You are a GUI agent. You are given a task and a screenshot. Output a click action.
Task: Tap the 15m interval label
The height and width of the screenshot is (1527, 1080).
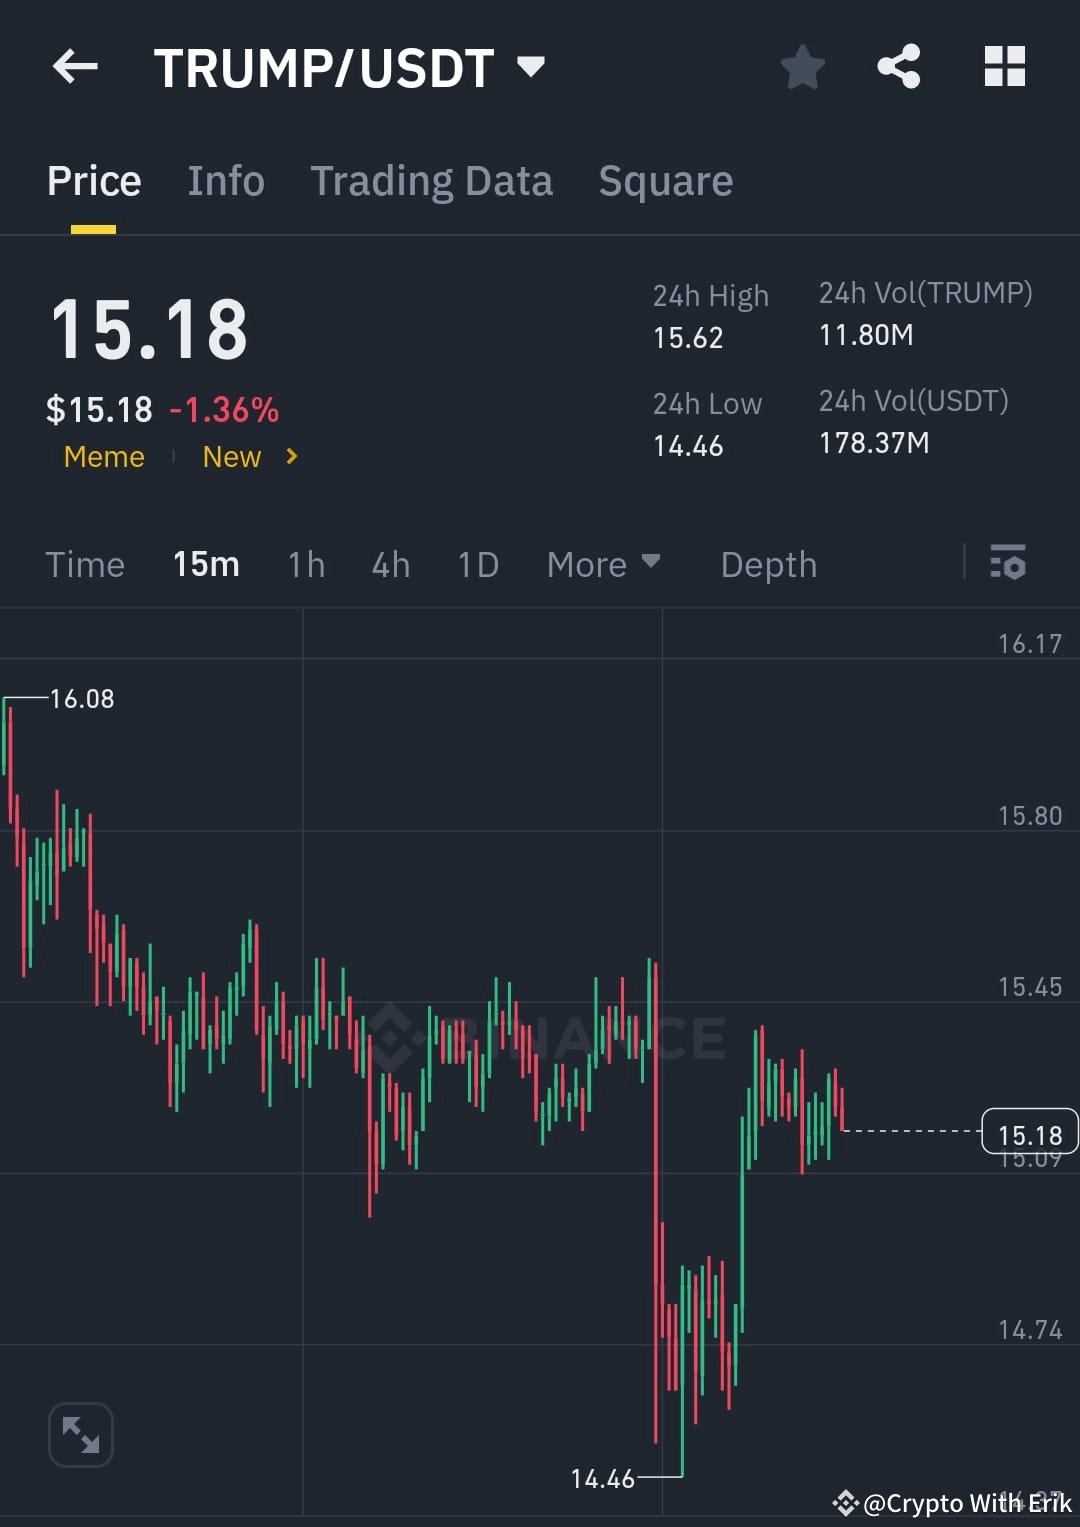[x=205, y=564]
